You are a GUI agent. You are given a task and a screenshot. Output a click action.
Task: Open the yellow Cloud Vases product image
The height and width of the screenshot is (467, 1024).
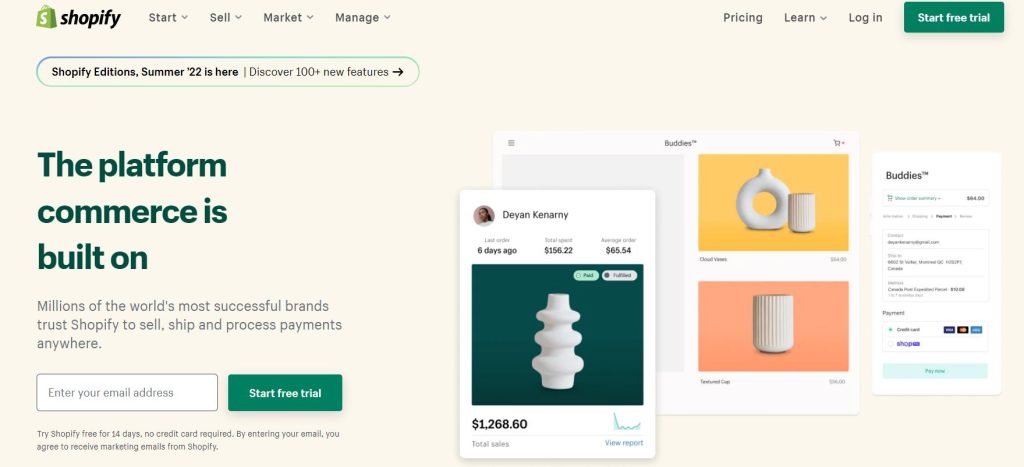[773, 202]
